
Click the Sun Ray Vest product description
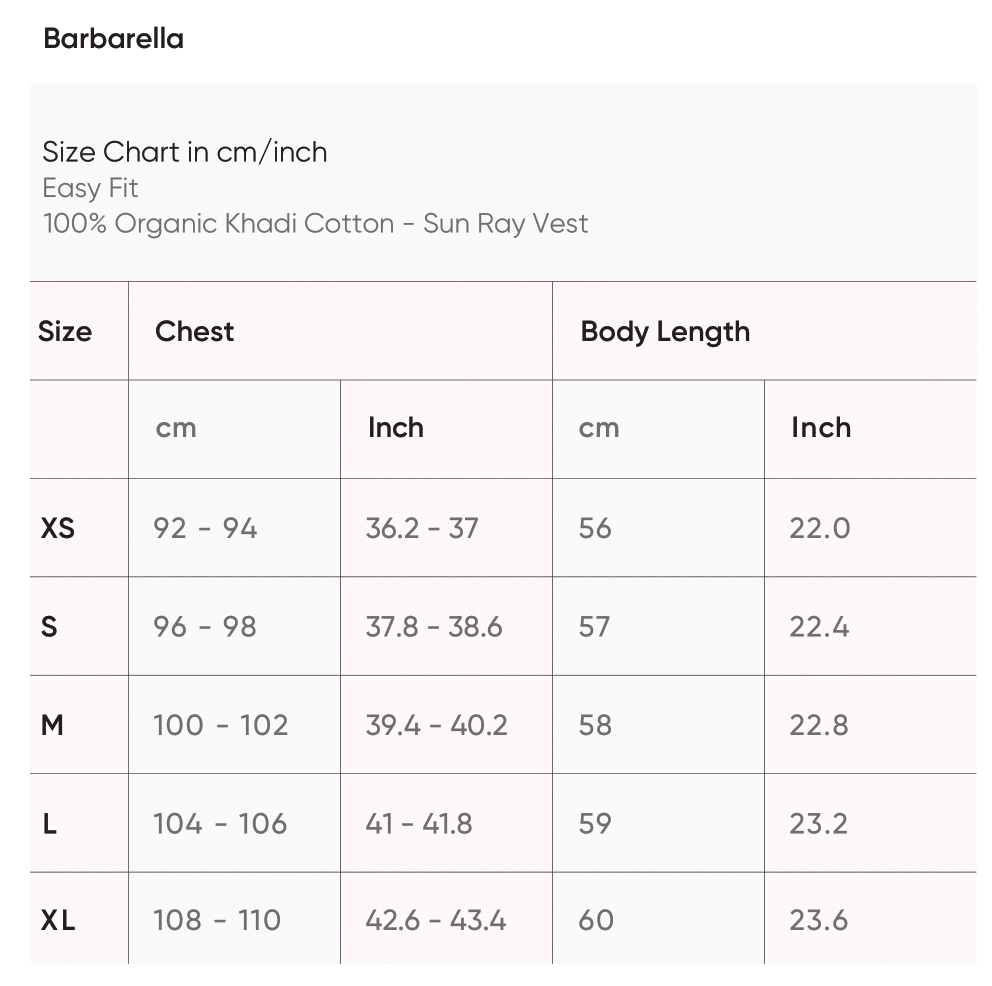click(x=315, y=223)
